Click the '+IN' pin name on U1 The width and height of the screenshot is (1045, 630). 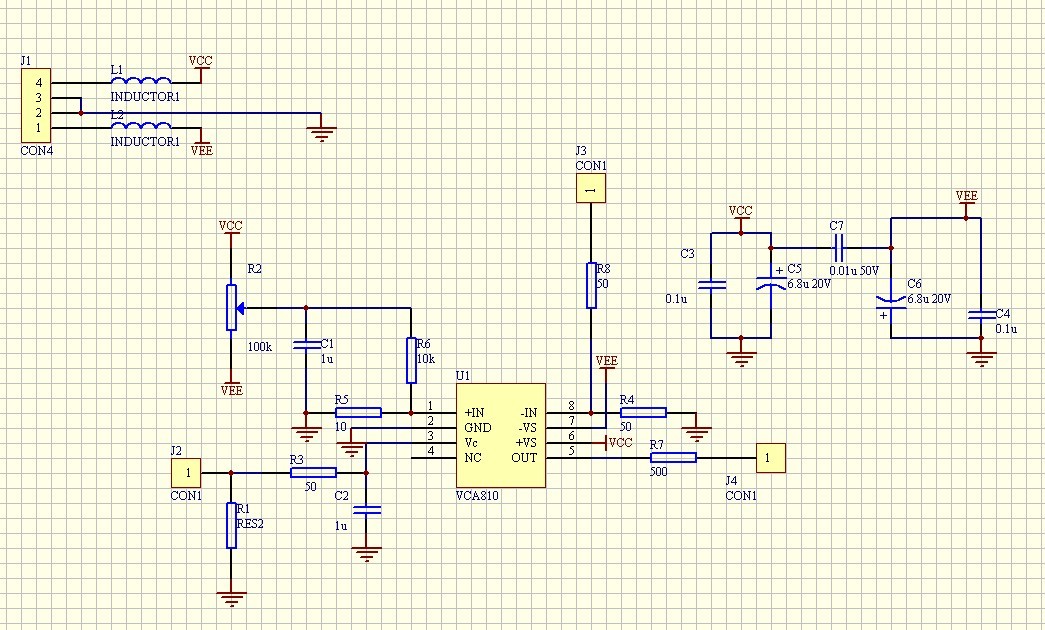click(x=475, y=413)
